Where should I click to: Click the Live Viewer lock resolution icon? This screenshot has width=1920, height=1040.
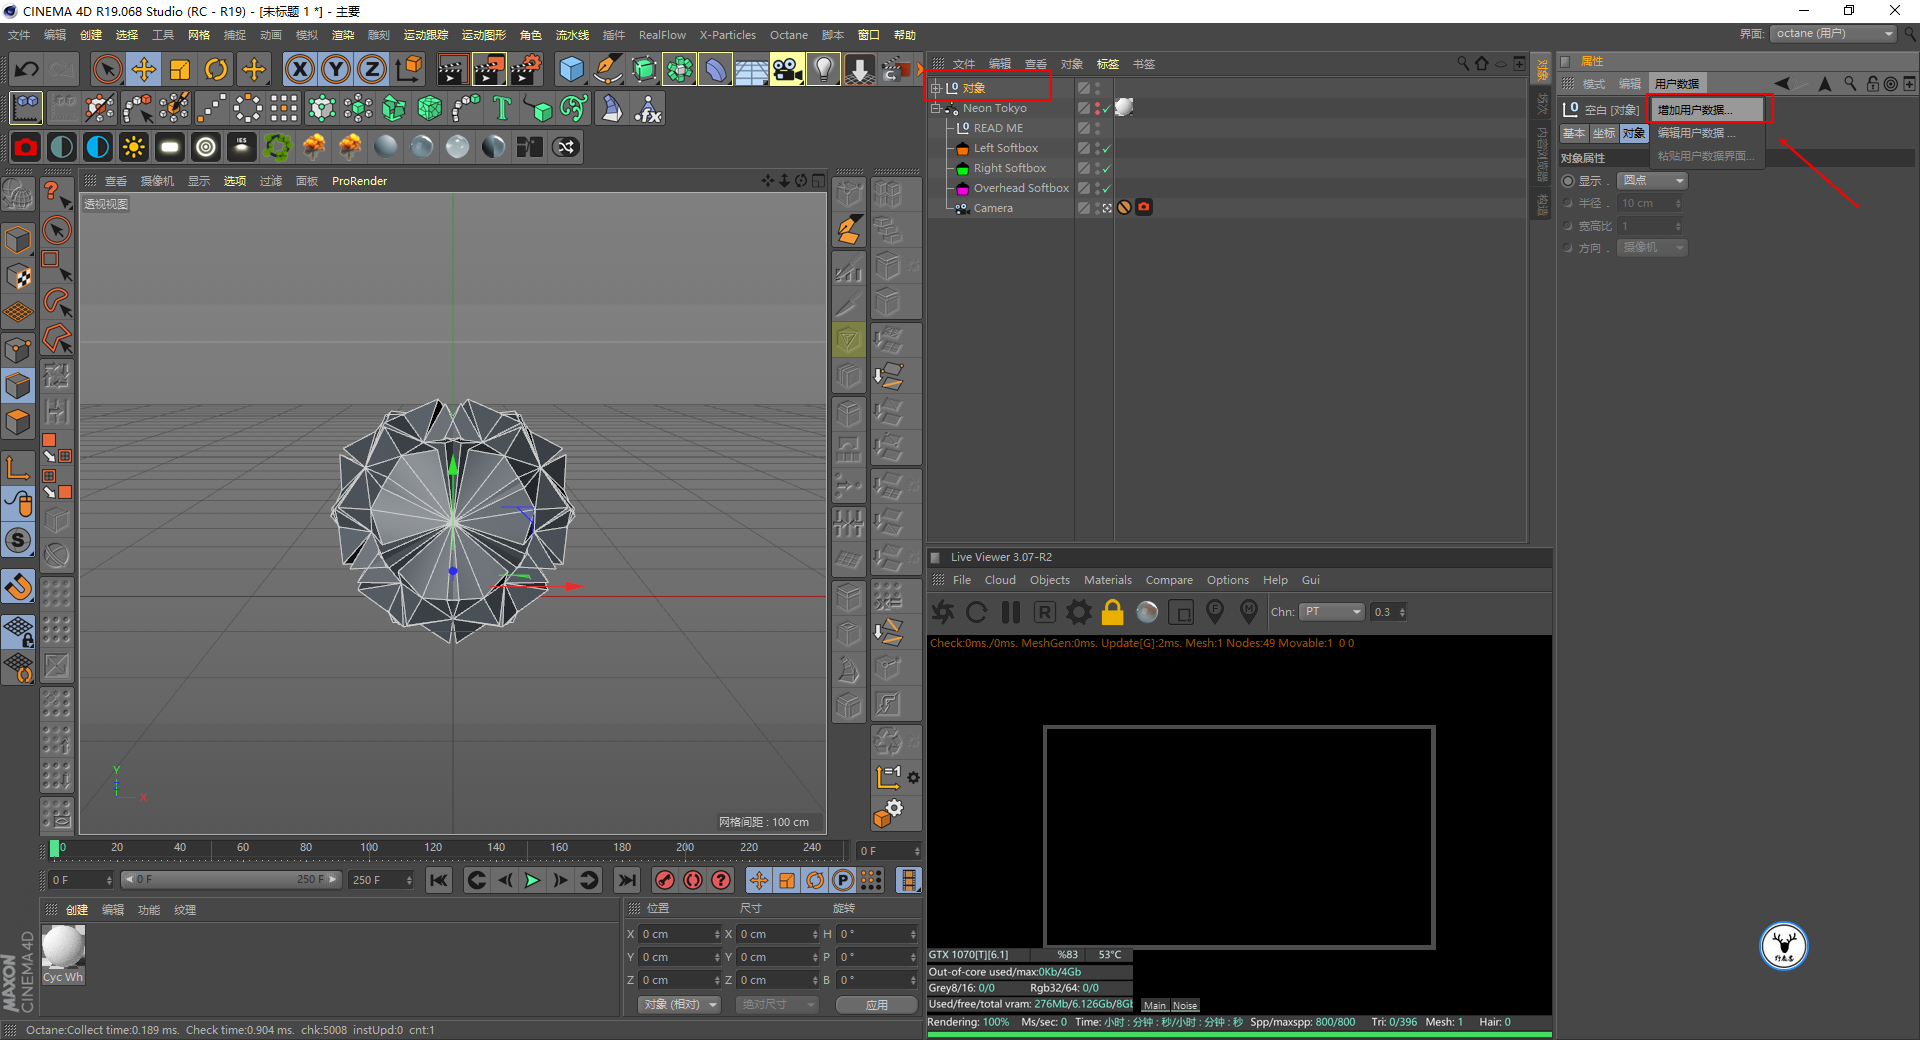pyautogui.click(x=1113, y=612)
